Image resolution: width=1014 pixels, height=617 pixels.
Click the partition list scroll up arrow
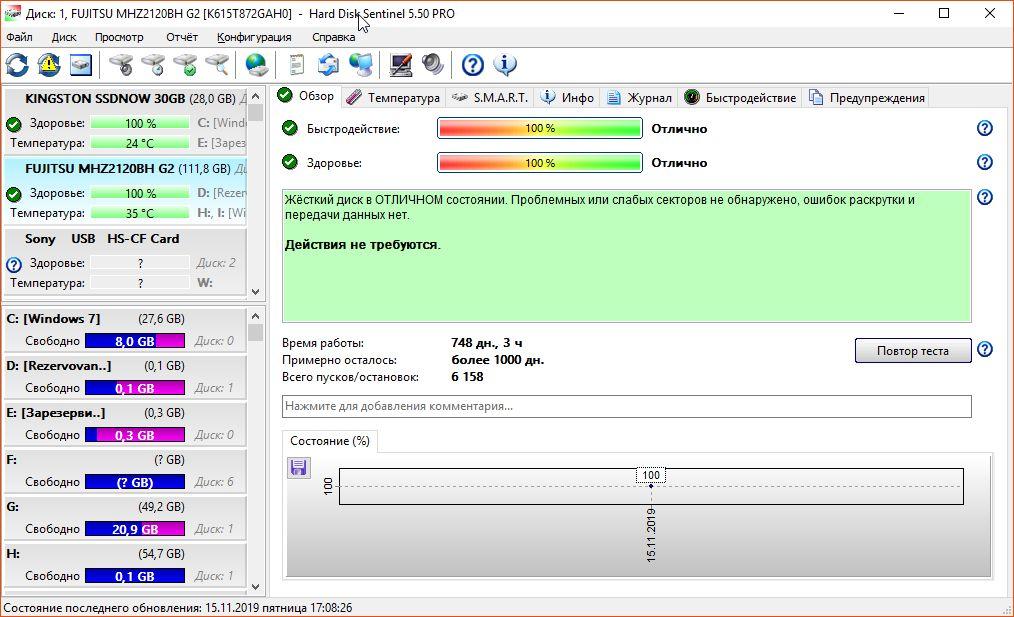[255, 316]
